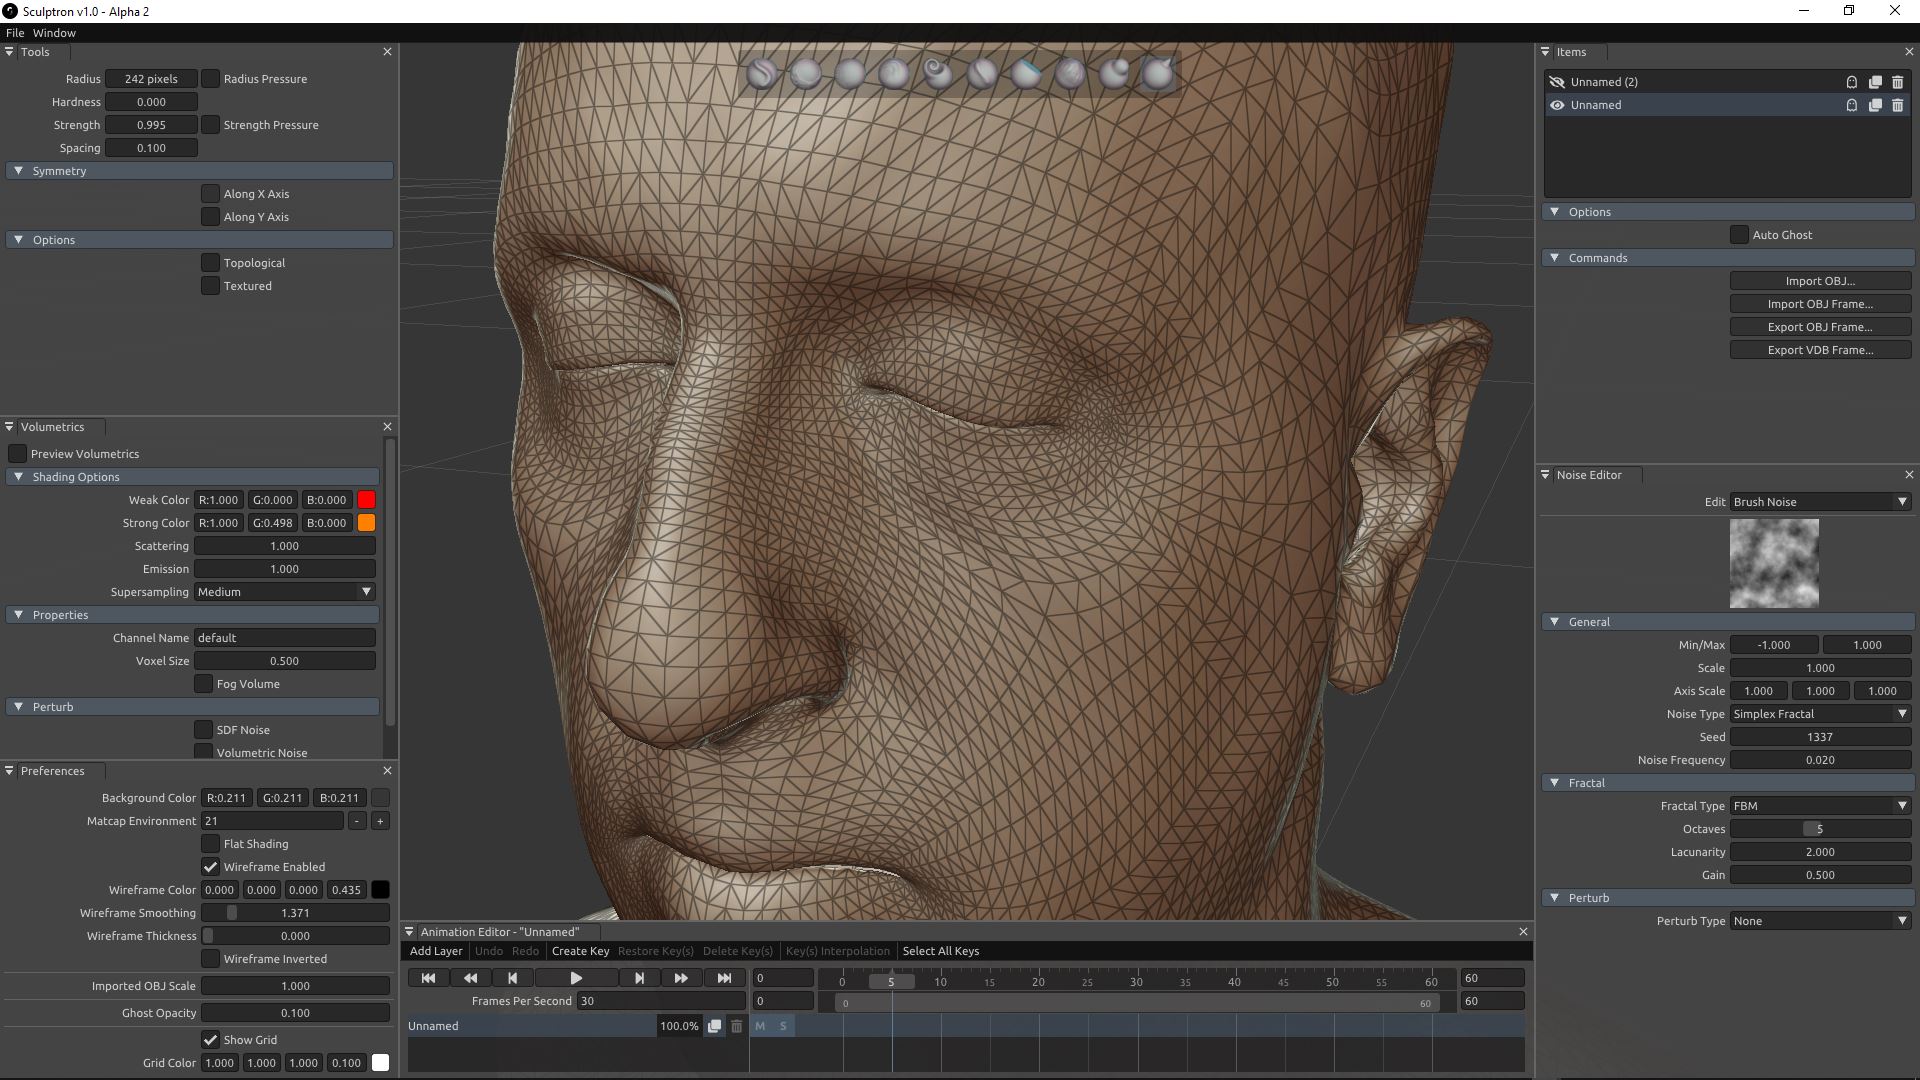Select the pointed pinch brush

tap(1158, 72)
